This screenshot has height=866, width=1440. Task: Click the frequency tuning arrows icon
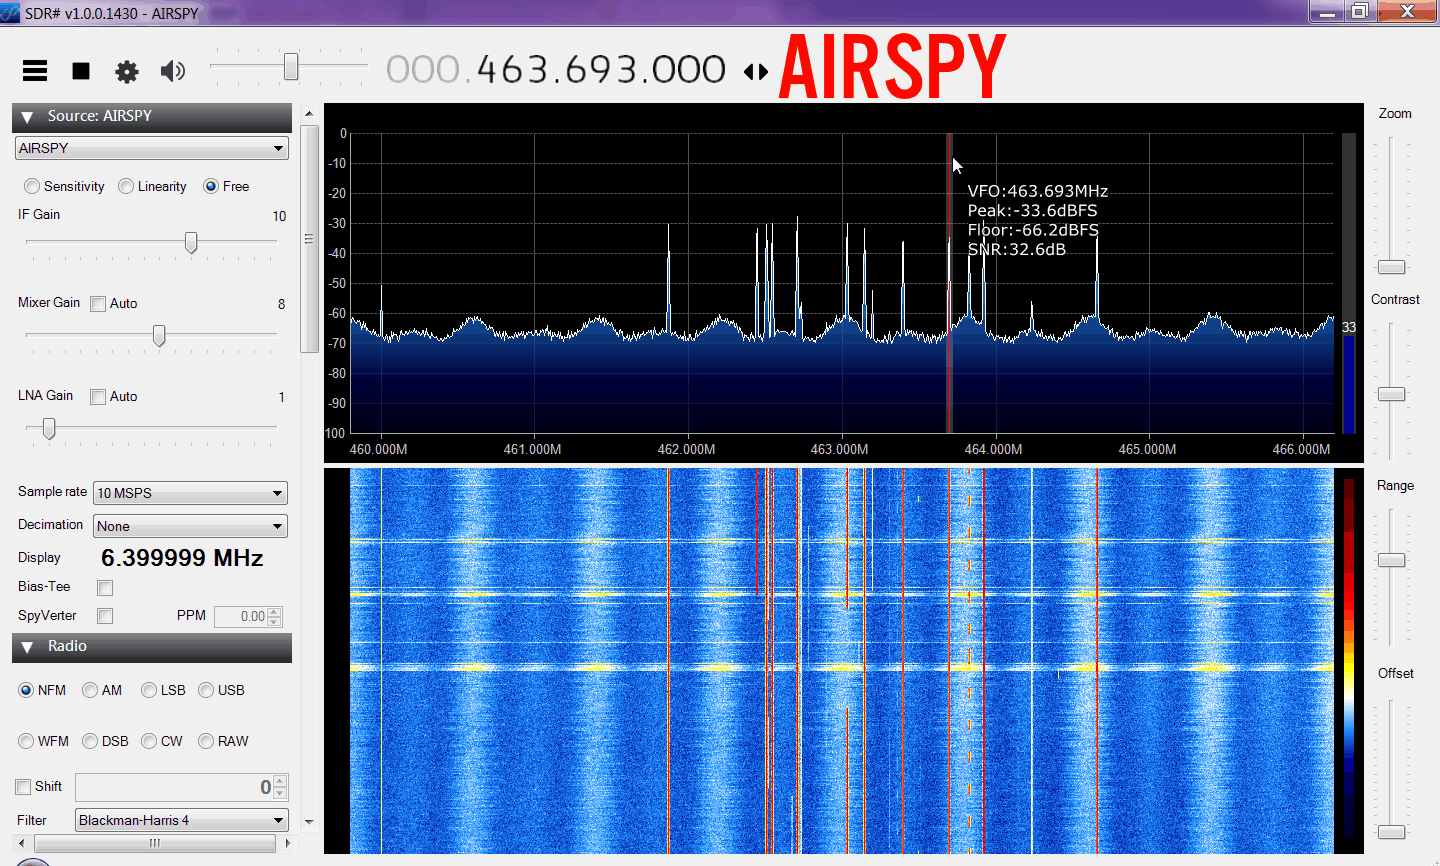pos(756,72)
